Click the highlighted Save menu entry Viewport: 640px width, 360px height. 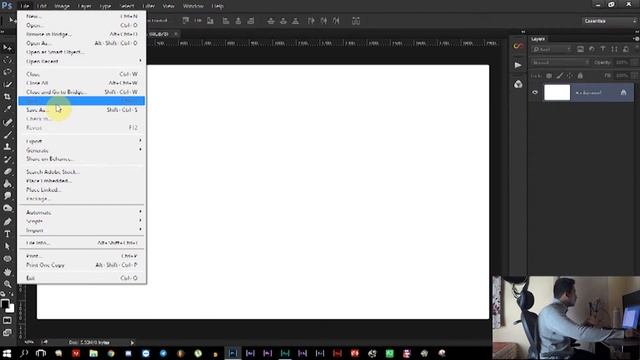[82, 101]
